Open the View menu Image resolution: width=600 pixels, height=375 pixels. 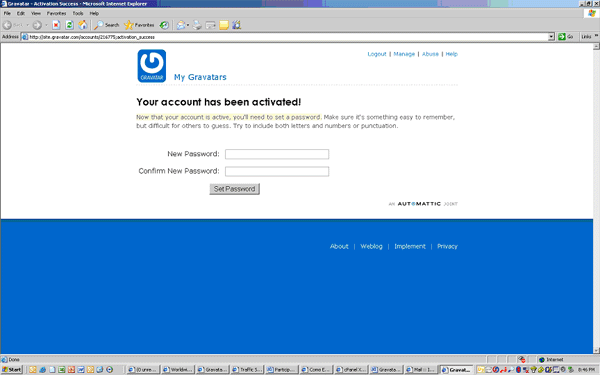[36, 13]
